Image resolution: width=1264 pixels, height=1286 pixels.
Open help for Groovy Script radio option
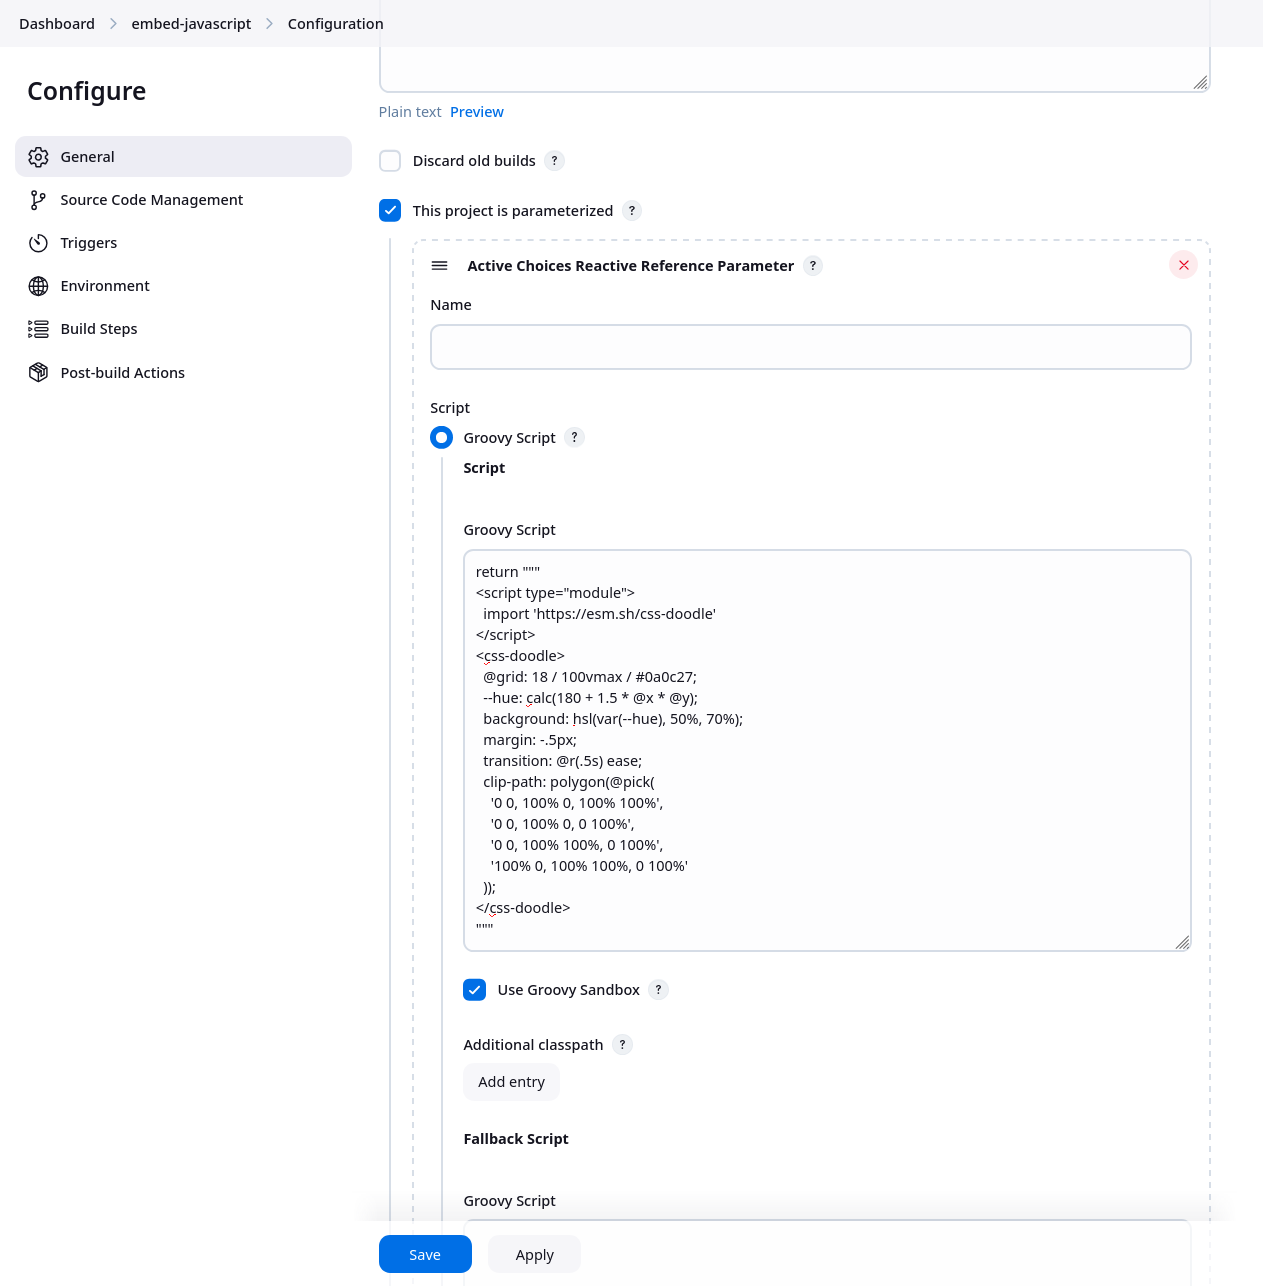click(574, 437)
